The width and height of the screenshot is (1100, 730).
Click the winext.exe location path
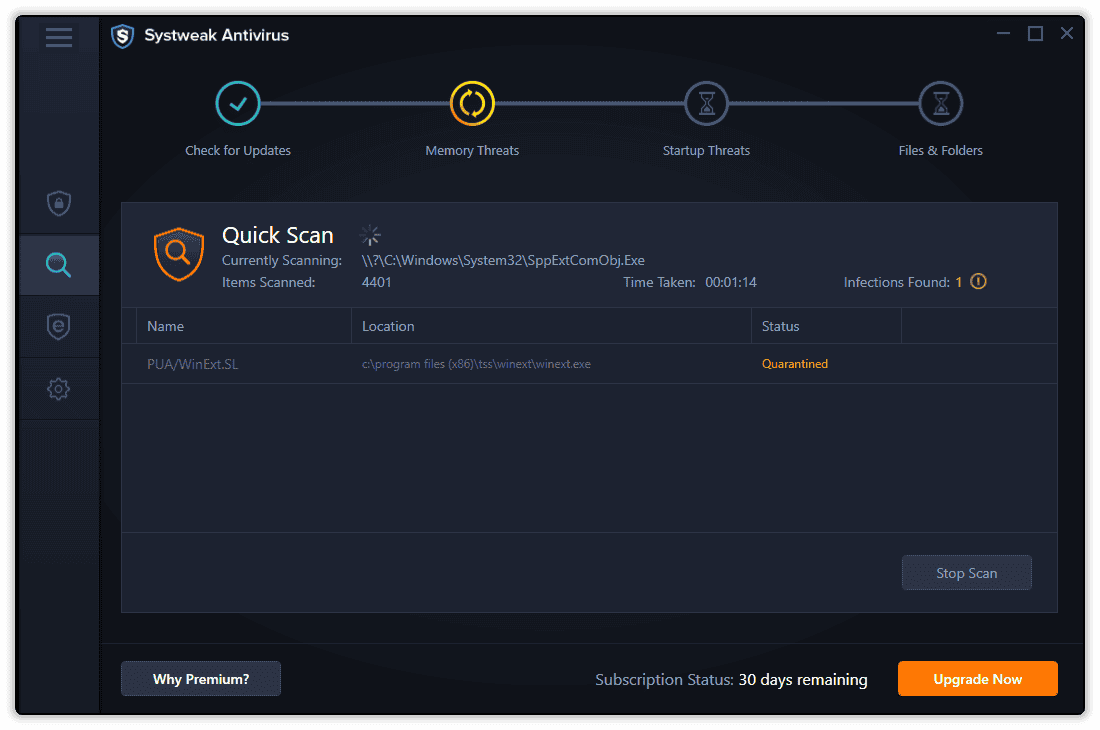(476, 364)
